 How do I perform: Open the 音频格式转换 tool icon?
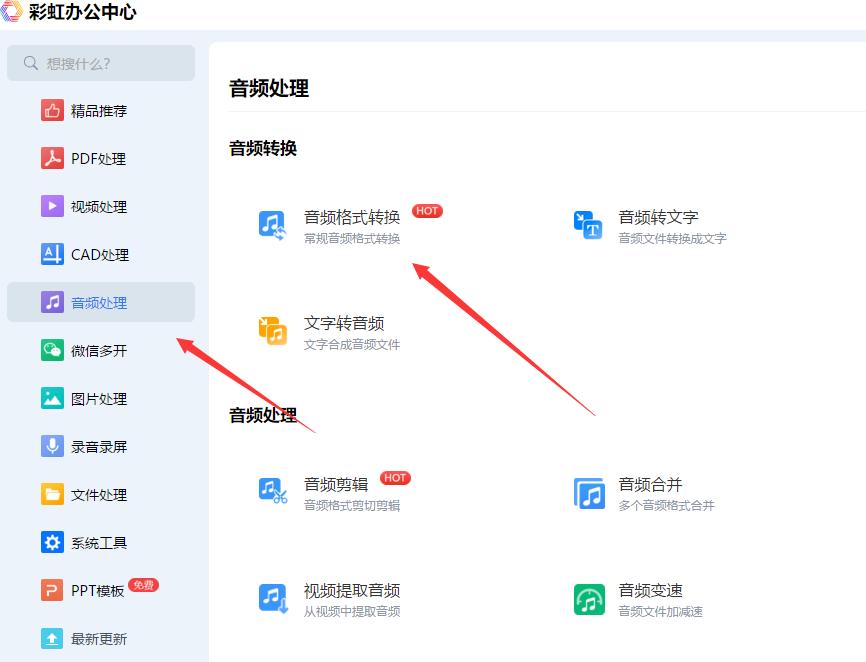(273, 222)
